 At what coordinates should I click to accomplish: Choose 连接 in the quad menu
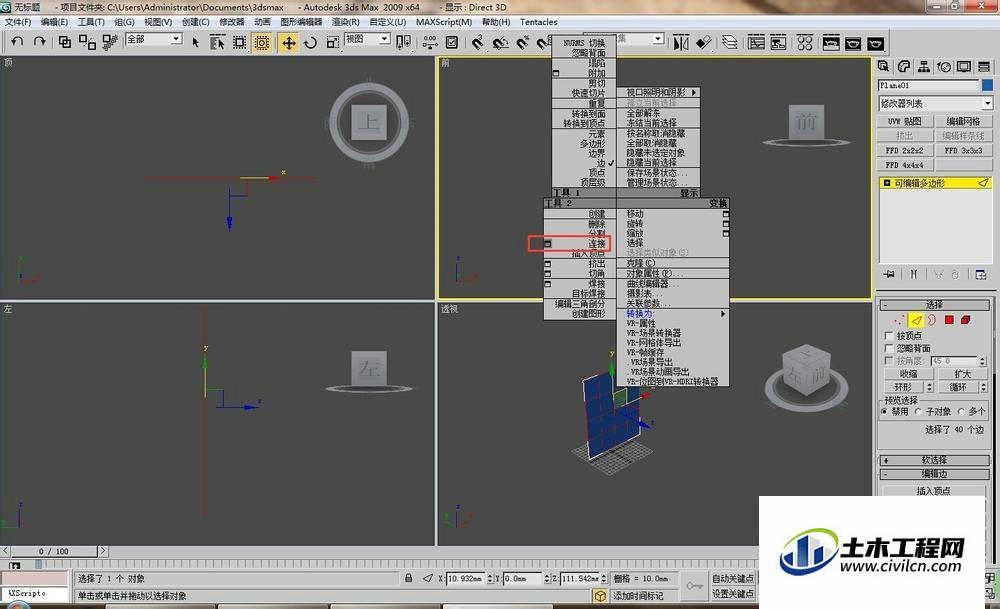596,244
